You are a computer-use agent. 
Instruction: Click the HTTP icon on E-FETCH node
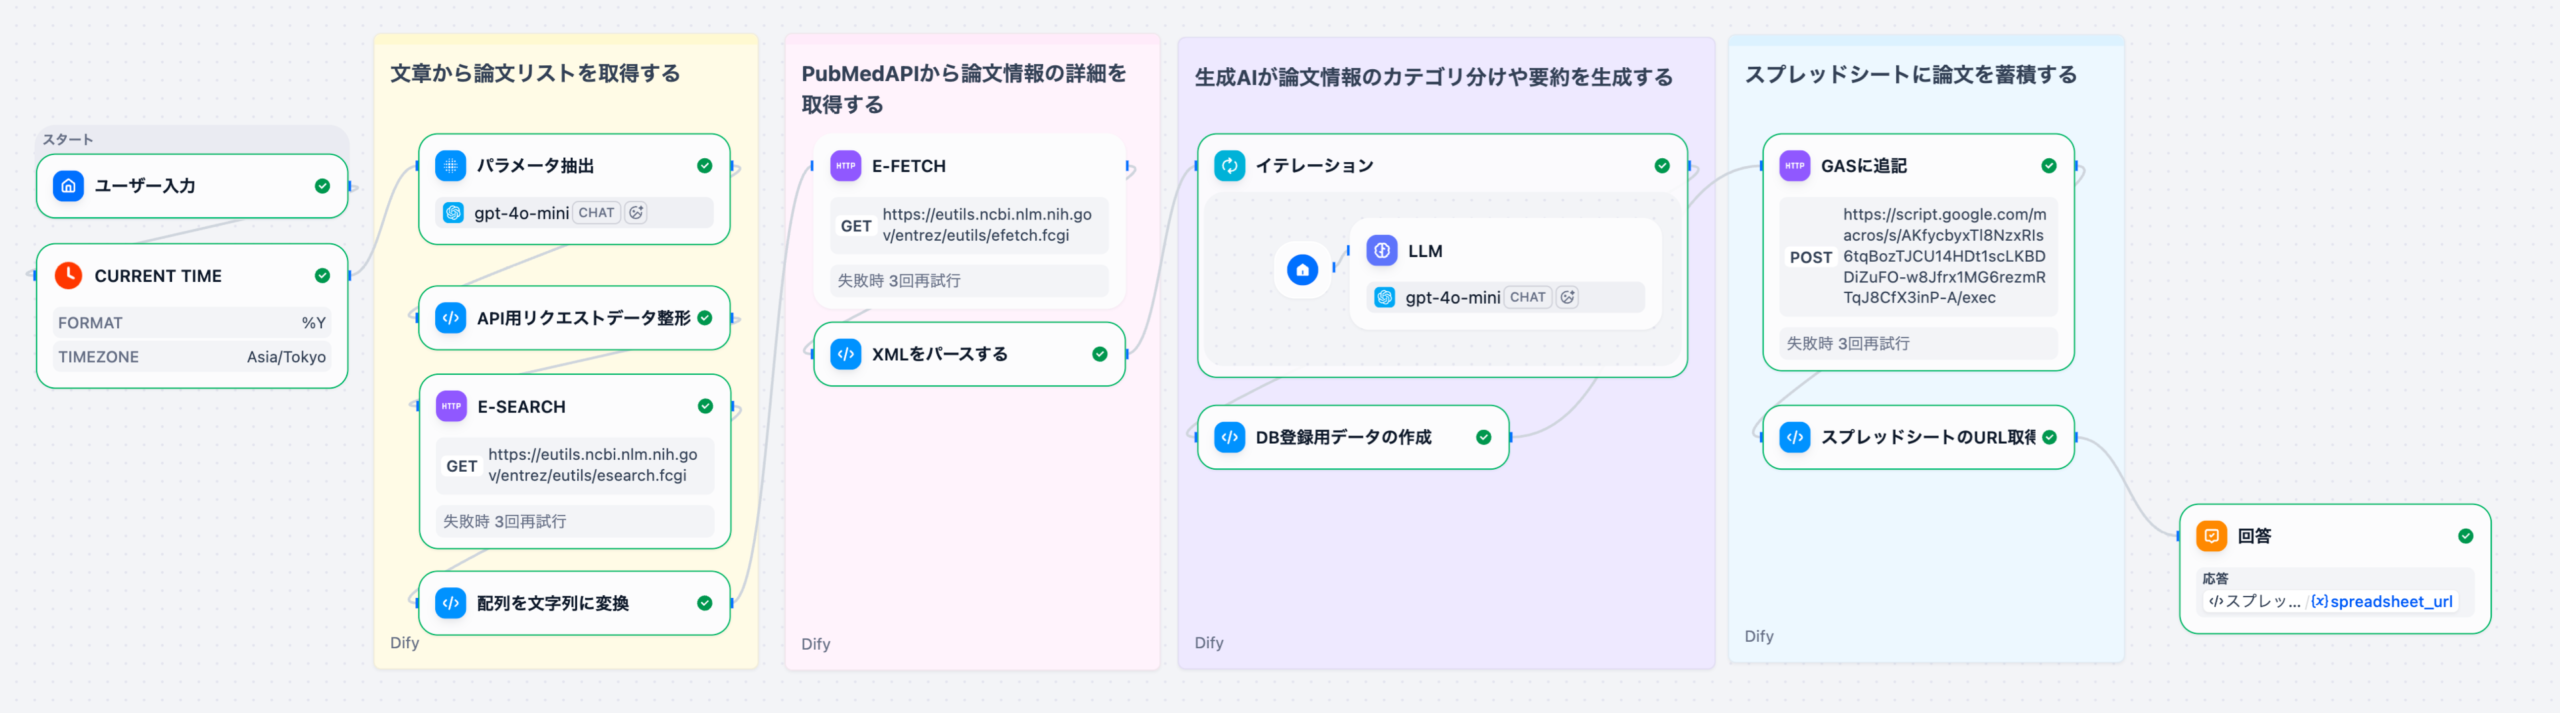846,166
